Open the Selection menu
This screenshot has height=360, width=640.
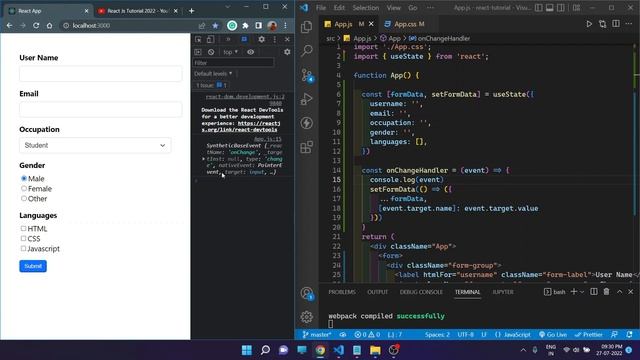(x=366, y=8)
